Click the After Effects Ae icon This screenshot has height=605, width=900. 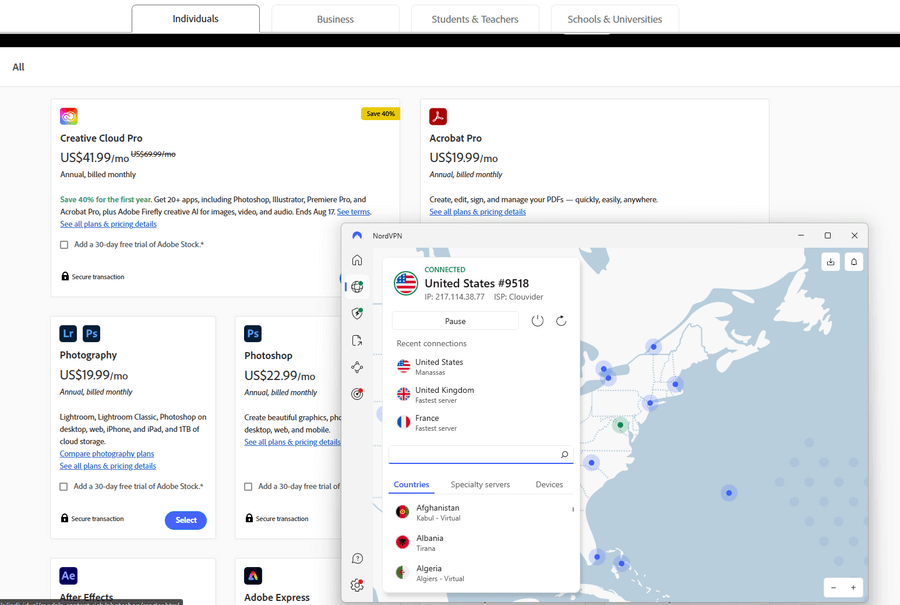pos(68,576)
